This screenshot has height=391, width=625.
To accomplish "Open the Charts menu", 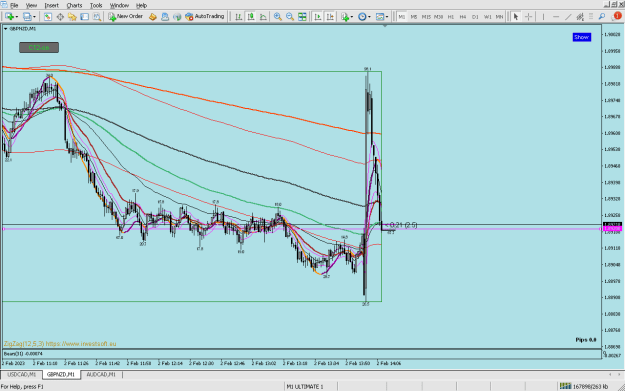I will (74, 5).
